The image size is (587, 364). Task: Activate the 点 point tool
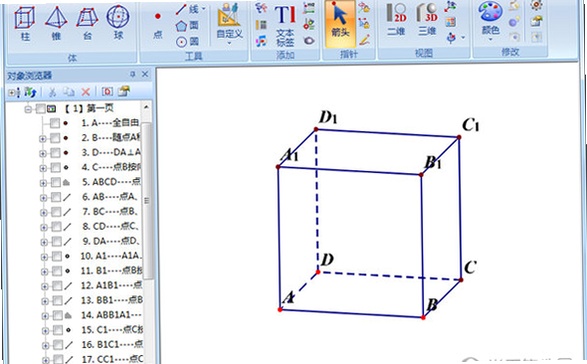158,25
